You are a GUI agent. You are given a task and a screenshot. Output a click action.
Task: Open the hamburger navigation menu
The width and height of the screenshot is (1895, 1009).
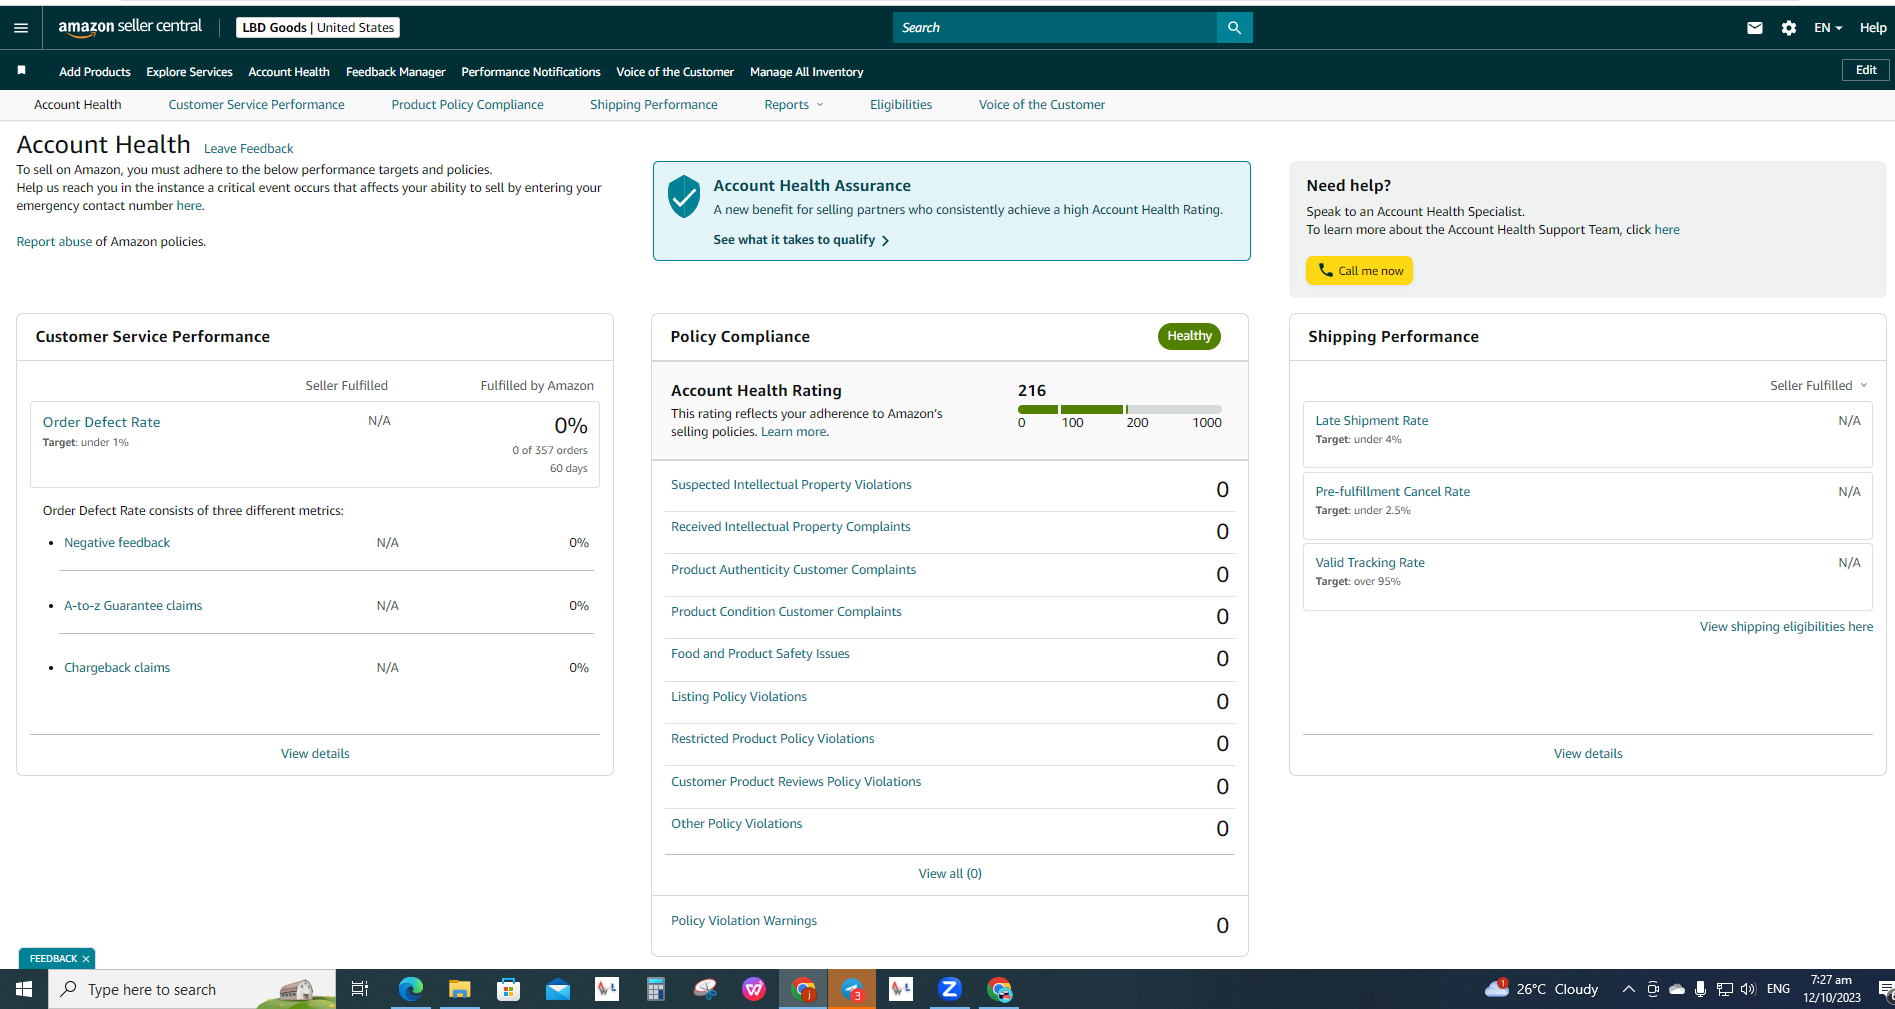(21, 28)
